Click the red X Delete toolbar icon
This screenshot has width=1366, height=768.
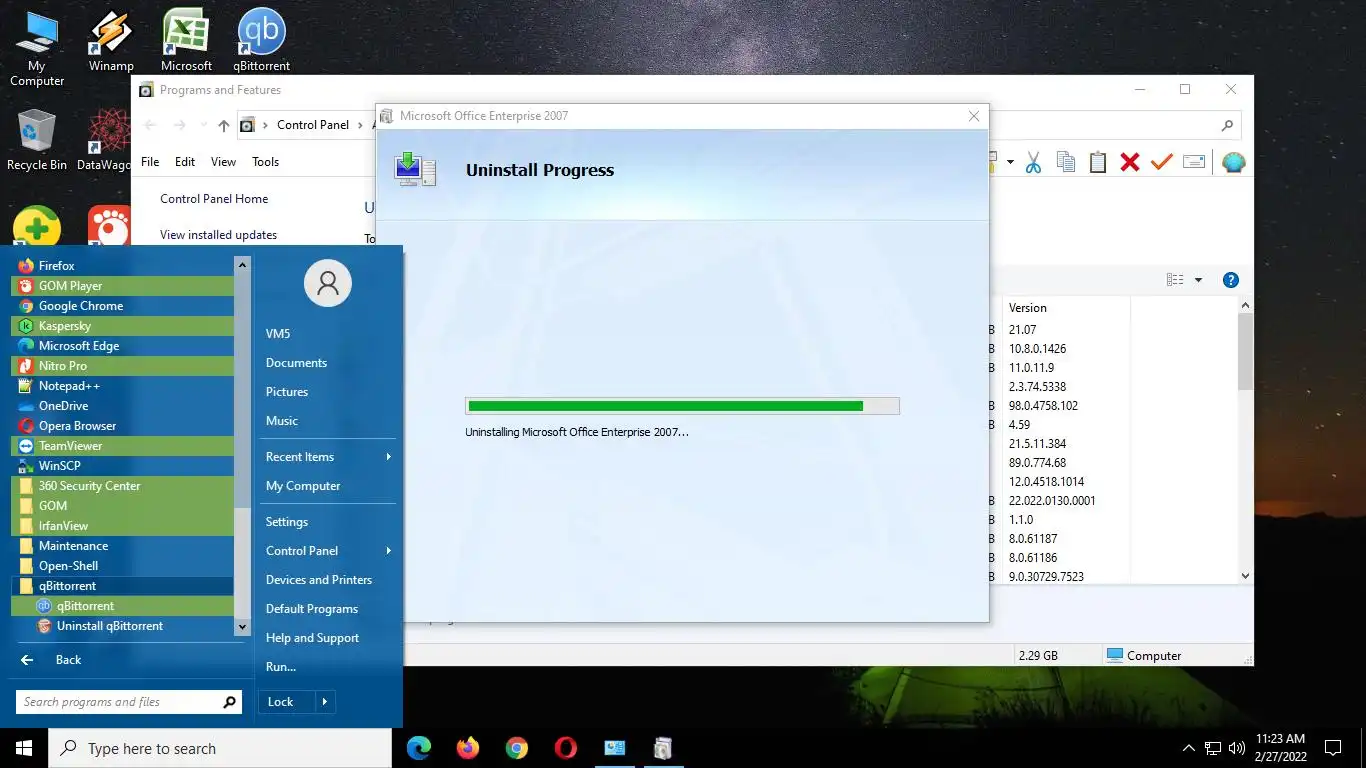(x=1130, y=162)
